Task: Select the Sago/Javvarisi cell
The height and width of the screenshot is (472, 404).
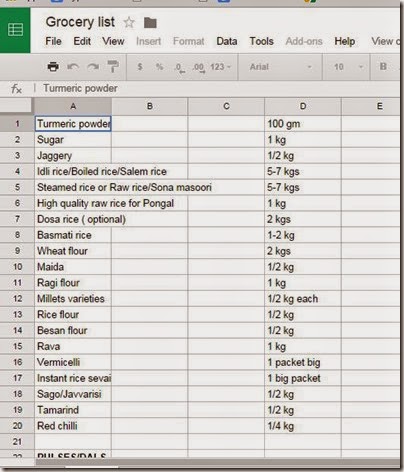Action: coord(73,394)
